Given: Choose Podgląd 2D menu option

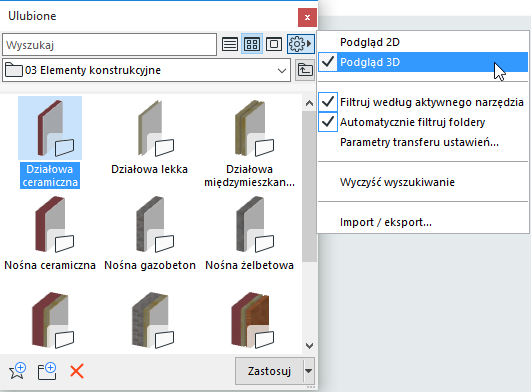Looking at the screenshot, I should 423,42.
